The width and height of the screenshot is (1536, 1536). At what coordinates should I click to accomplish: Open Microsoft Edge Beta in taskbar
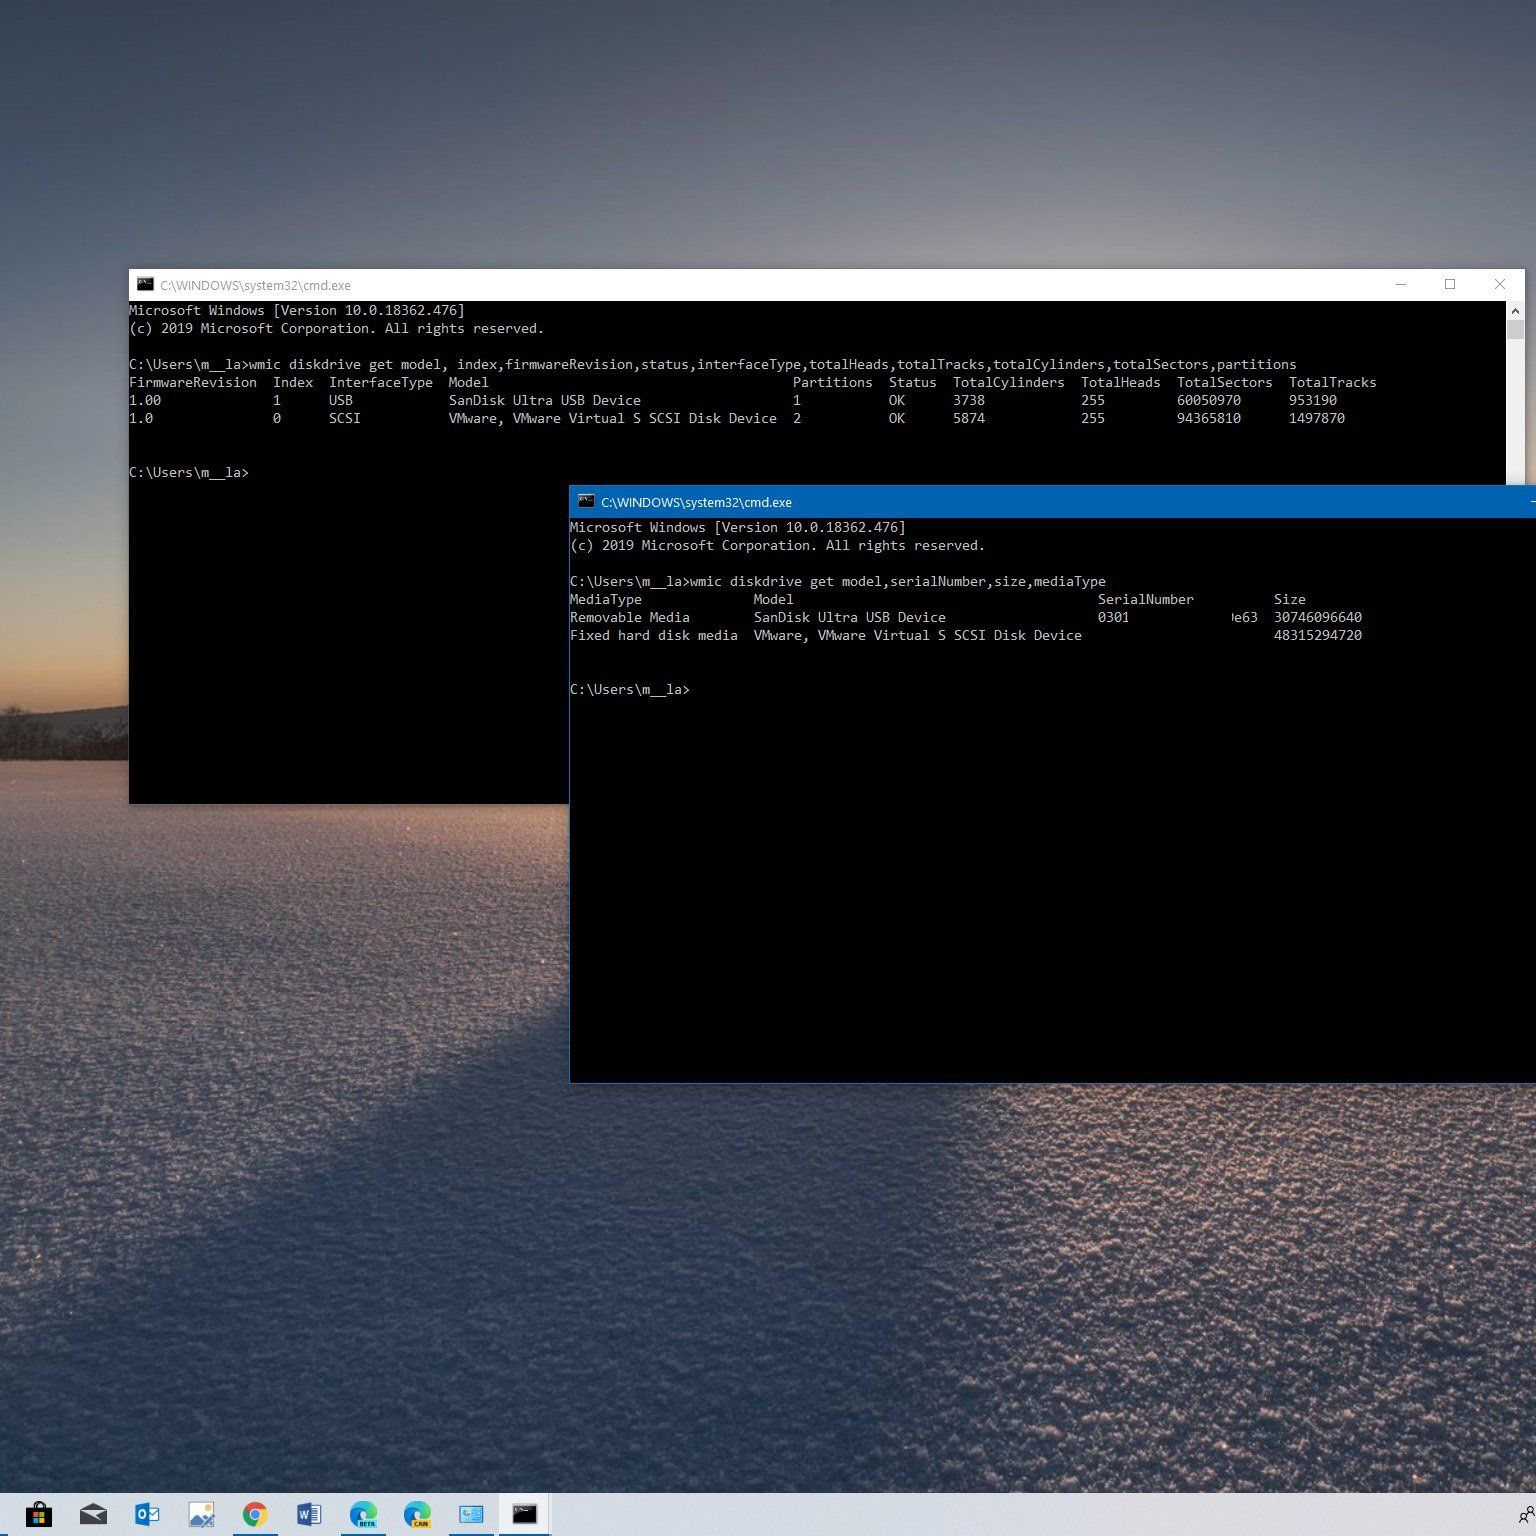363,1514
